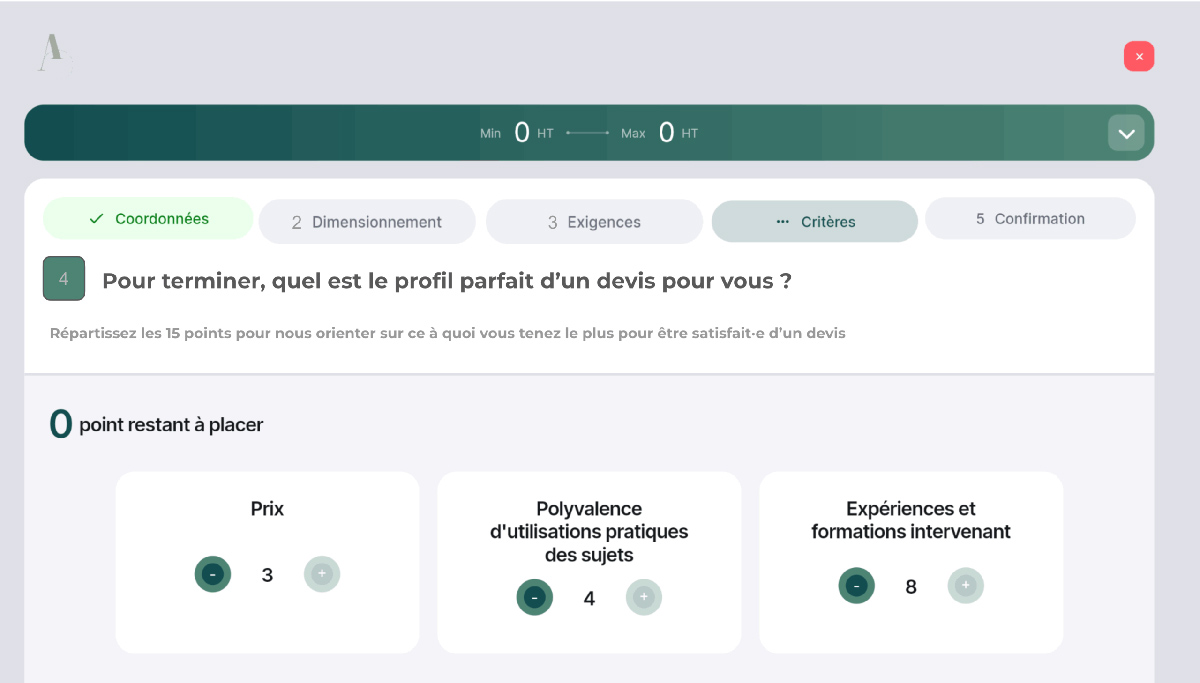Click plus for Expériences et formations intervenant
1200x683 pixels.
click(966, 586)
